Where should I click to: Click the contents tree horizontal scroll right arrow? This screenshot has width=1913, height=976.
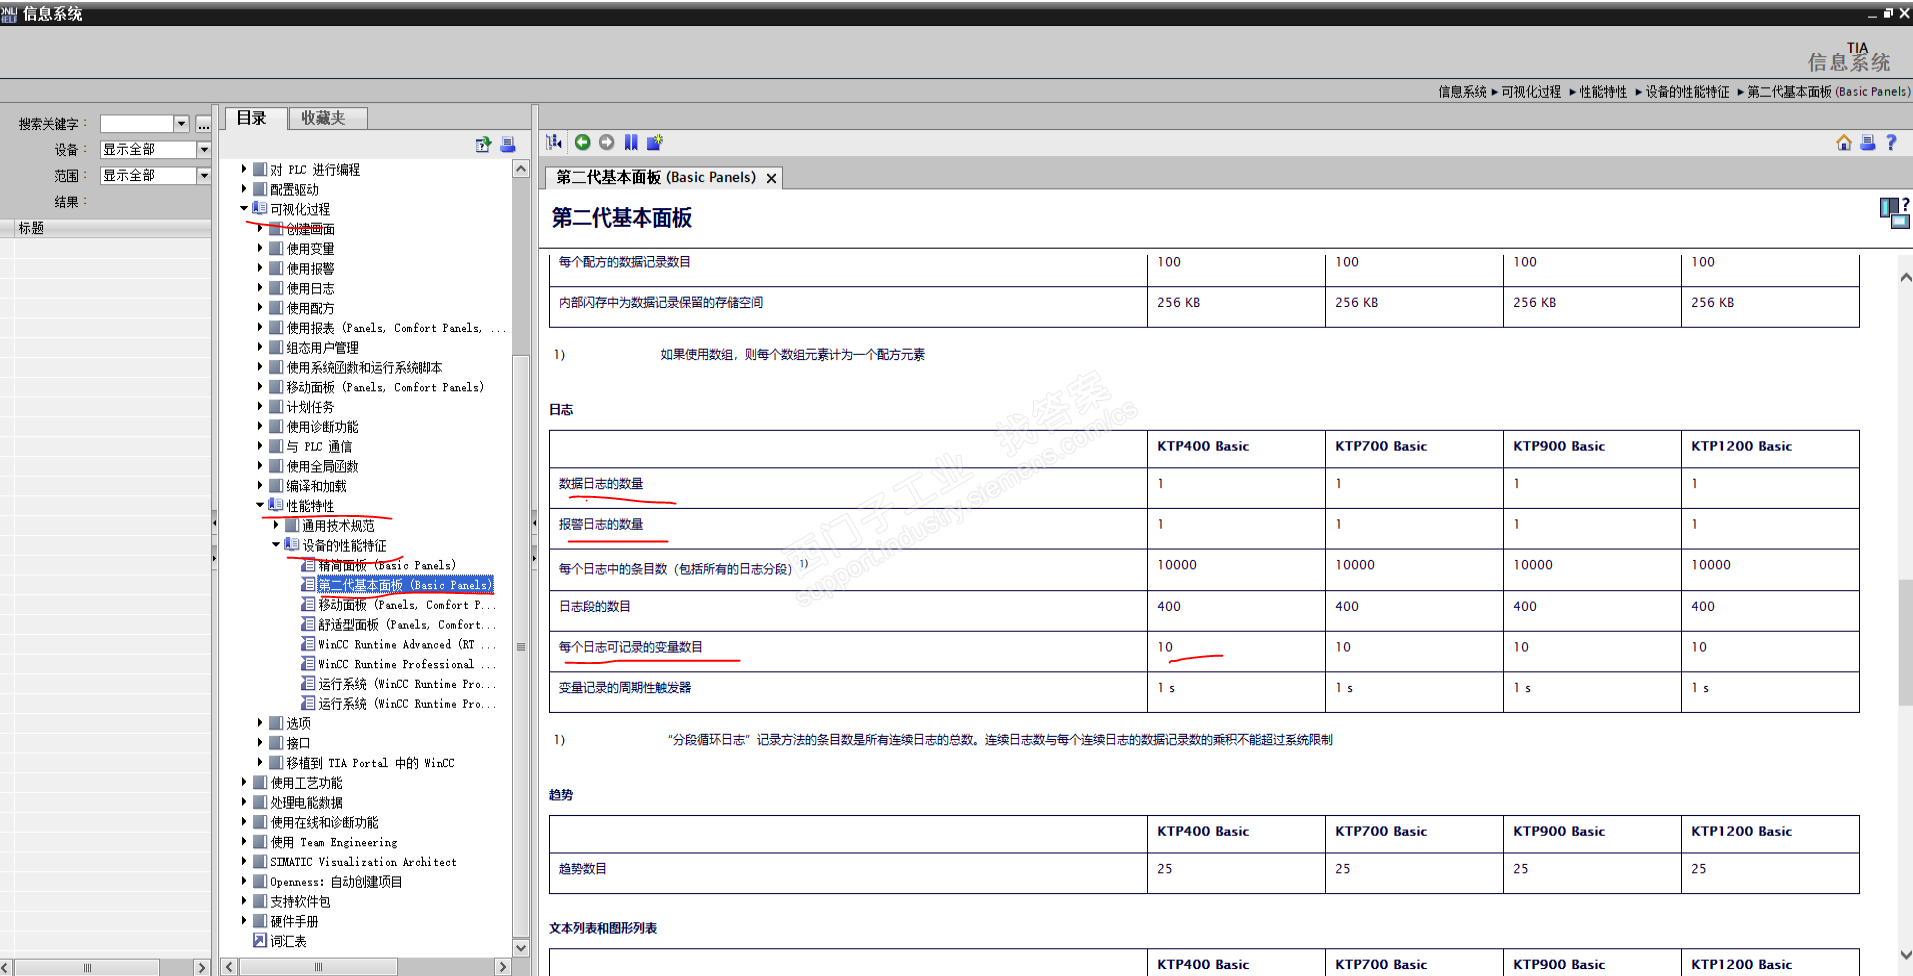503,967
